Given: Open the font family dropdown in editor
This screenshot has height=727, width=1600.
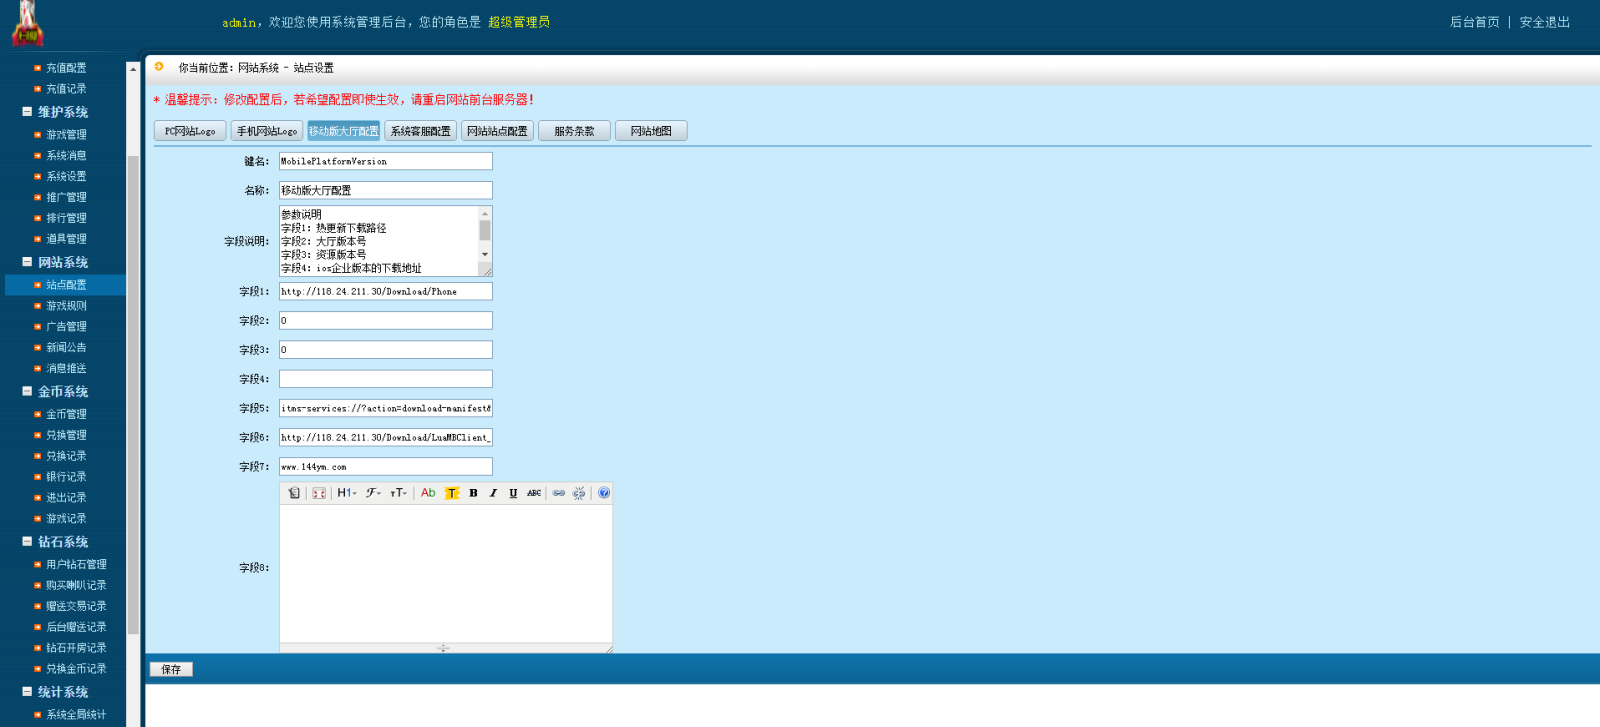Looking at the screenshot, I should (x=373, y=493).
